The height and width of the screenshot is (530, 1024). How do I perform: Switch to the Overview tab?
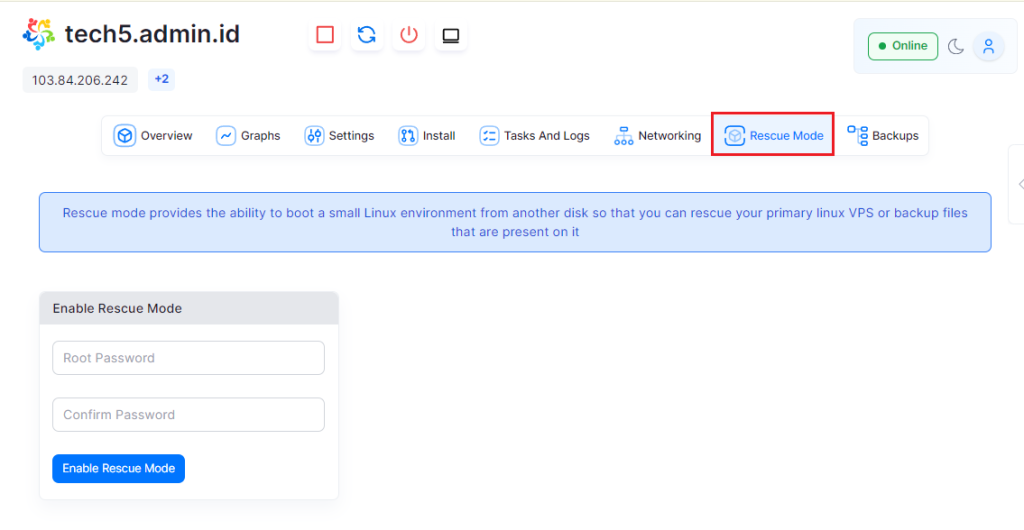pyautogui.click(x=153, y=136)
